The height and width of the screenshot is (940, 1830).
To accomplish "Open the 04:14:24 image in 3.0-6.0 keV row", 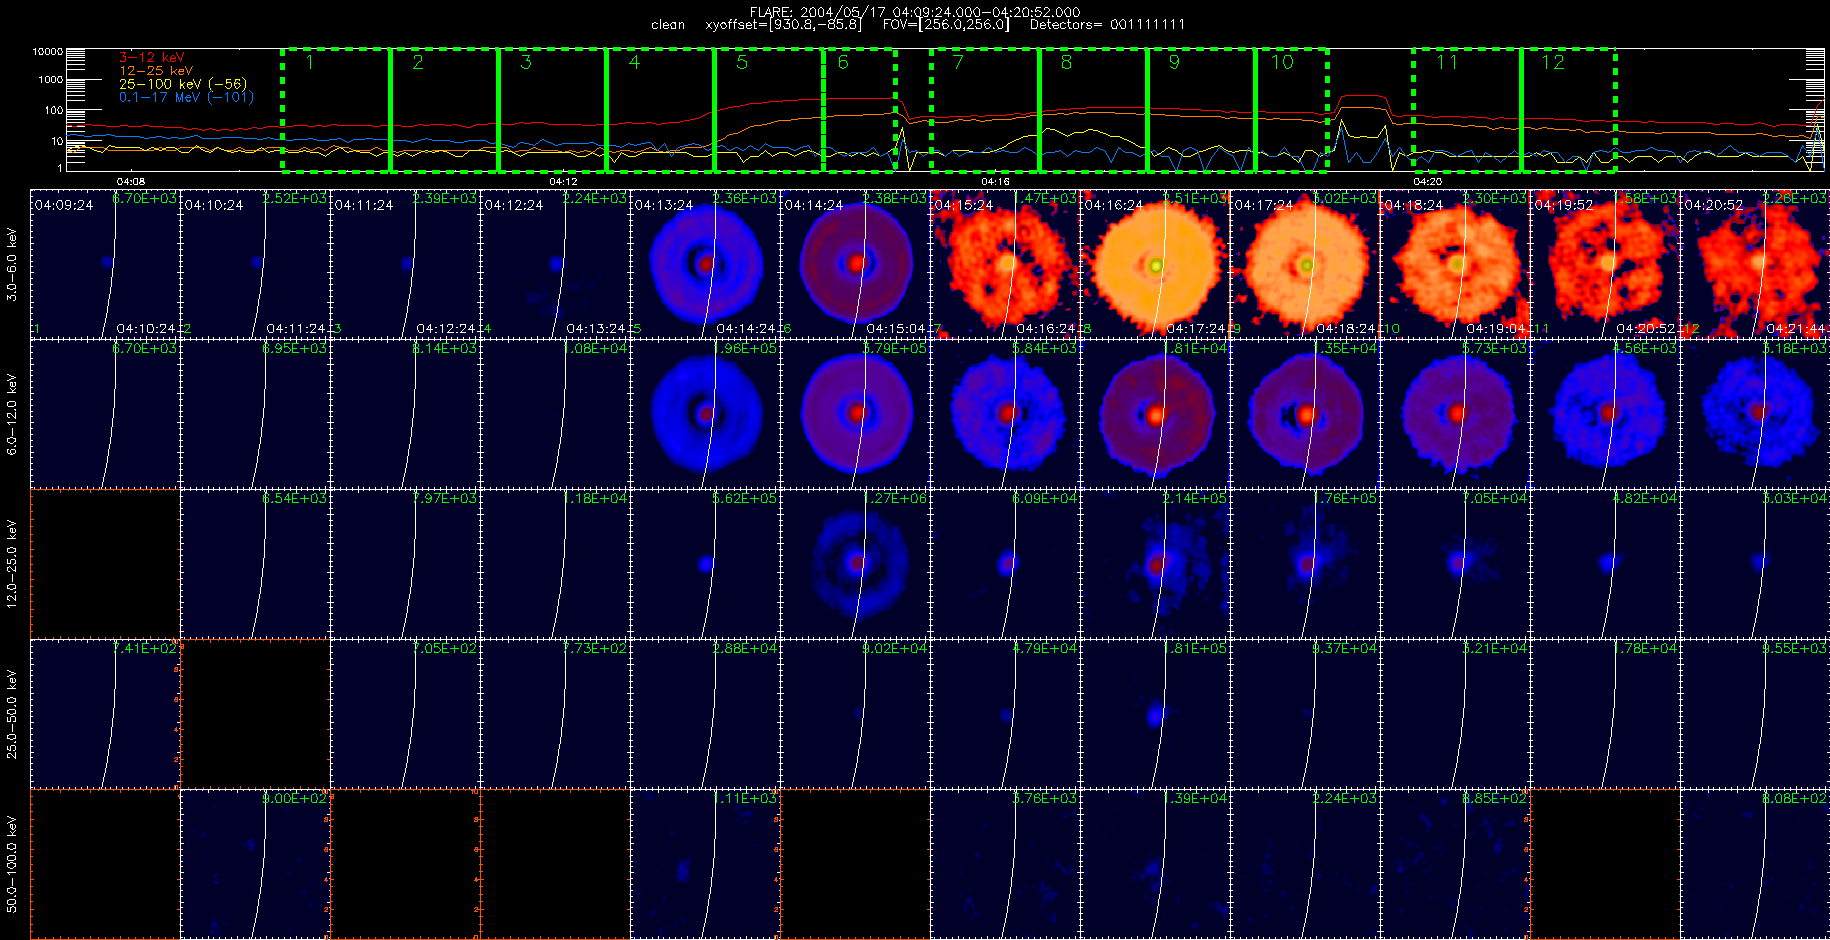I will pos(855,264).
